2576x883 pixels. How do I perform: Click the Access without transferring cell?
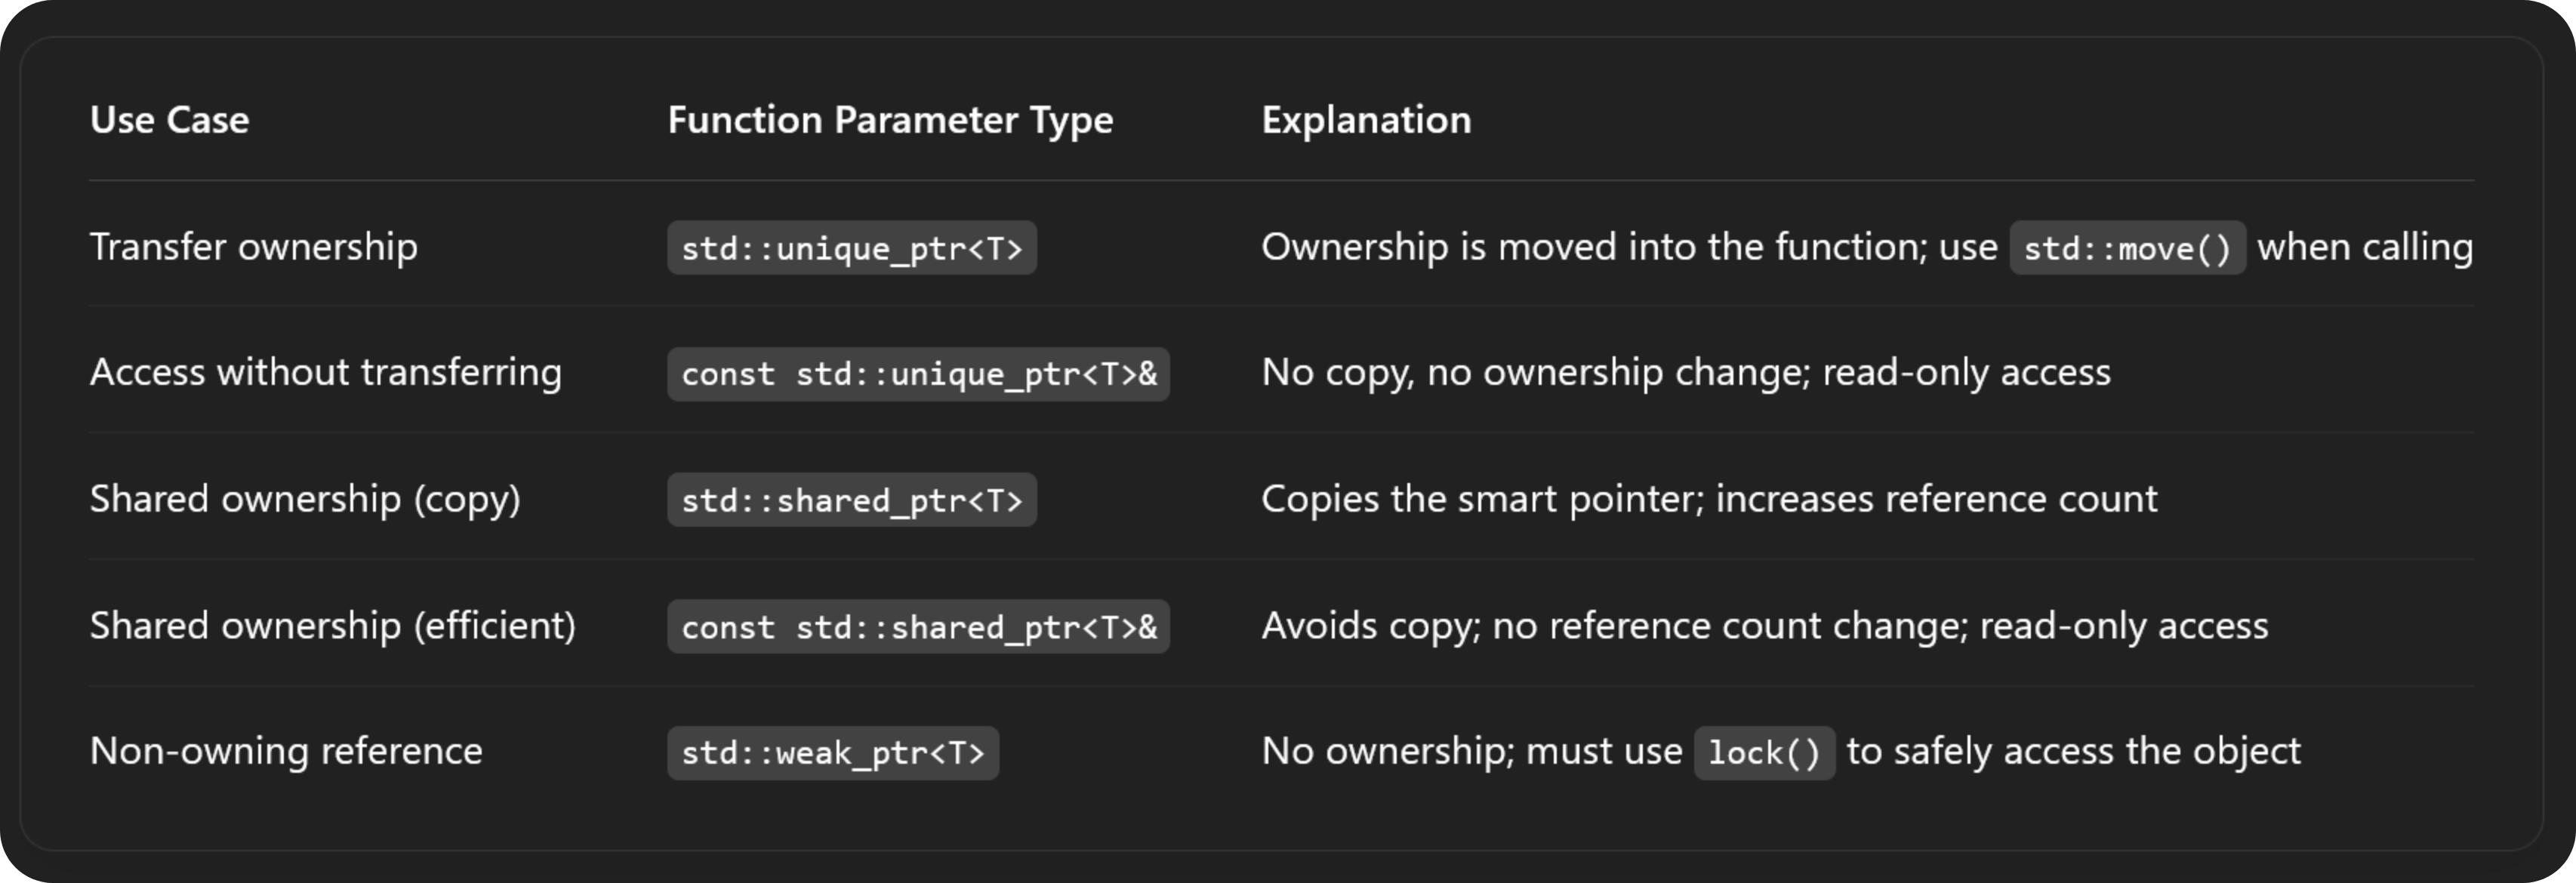pyautogui.click(x=326, y=372)
